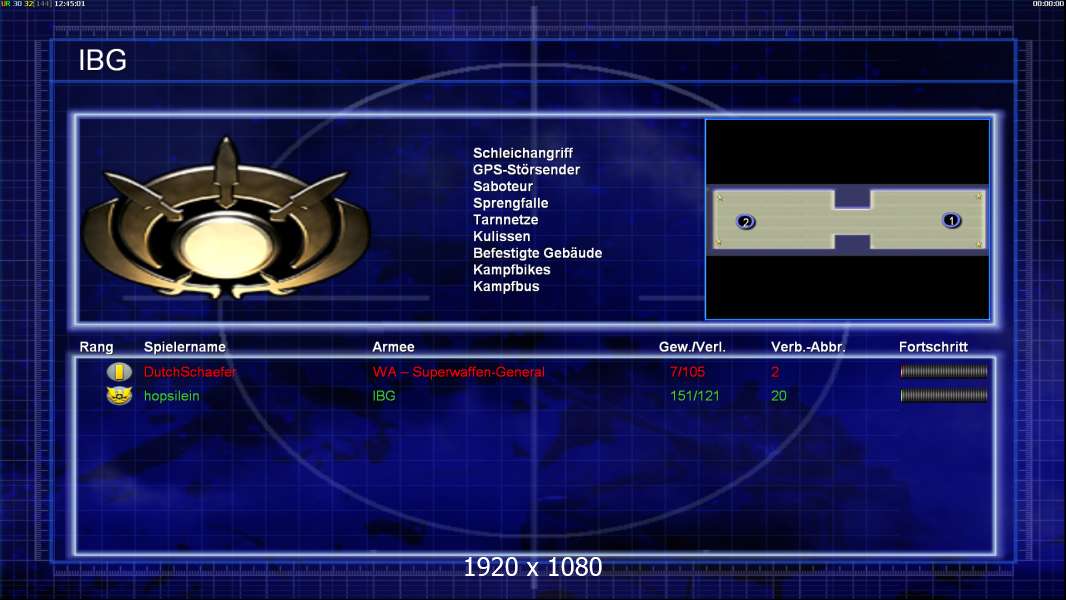1066x600 pixels.
Task: Click the Kampfbikes entry
Action: (x=512, y=270)
